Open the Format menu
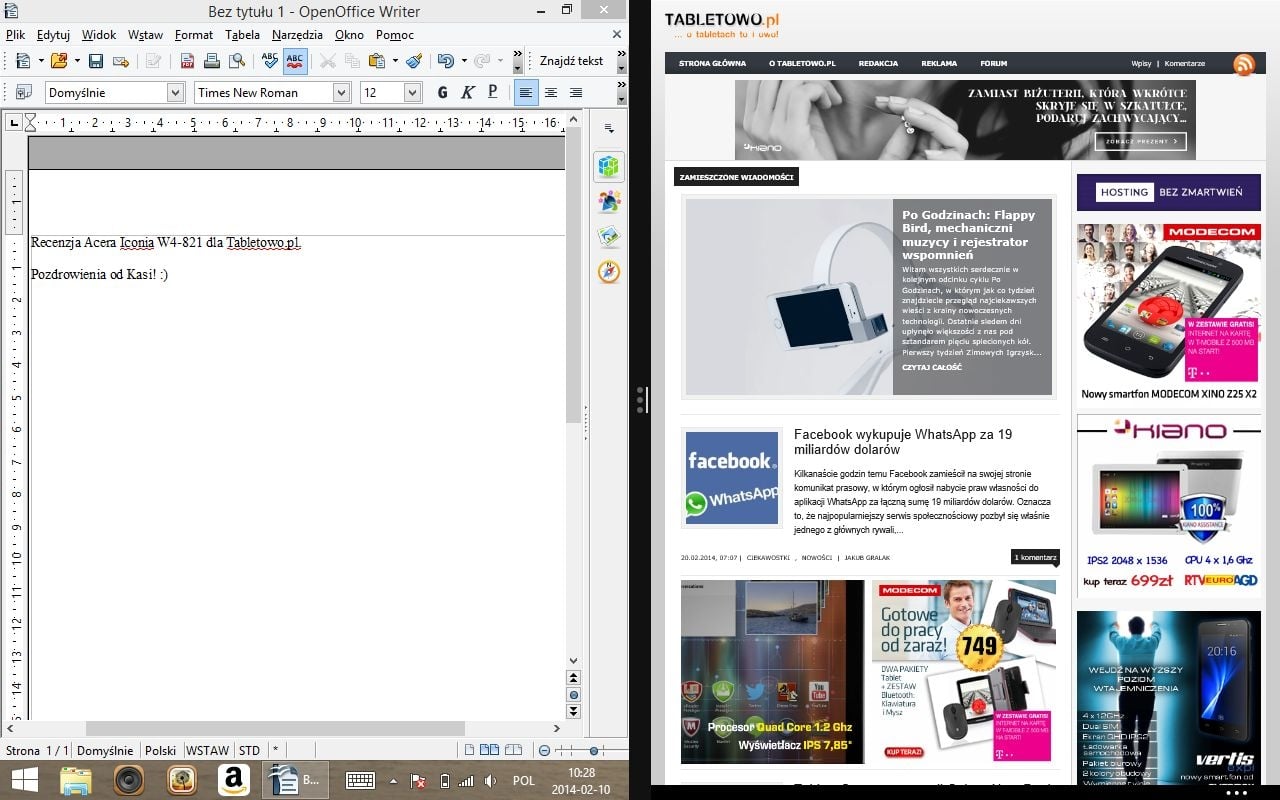Viewport: 1280px width, 800px height. click(193, 34)
